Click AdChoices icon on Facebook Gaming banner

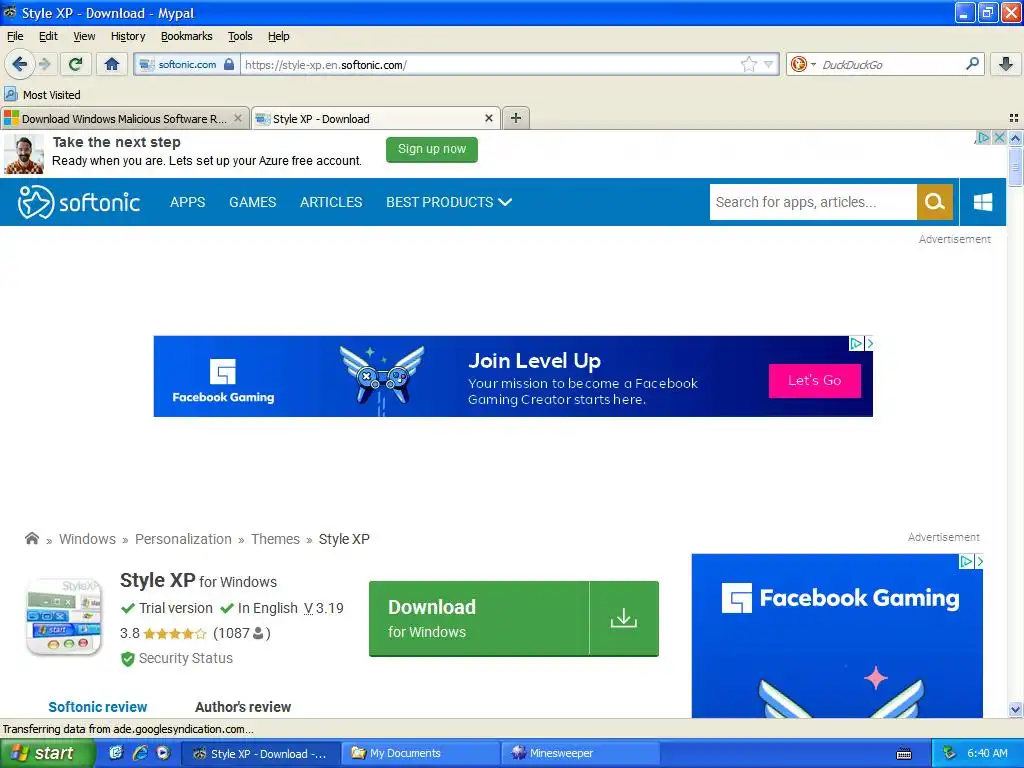click(x=856, y=344)
